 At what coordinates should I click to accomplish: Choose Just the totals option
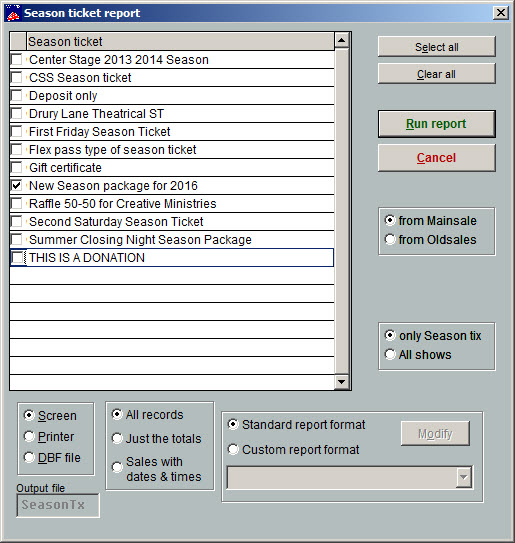117,438
